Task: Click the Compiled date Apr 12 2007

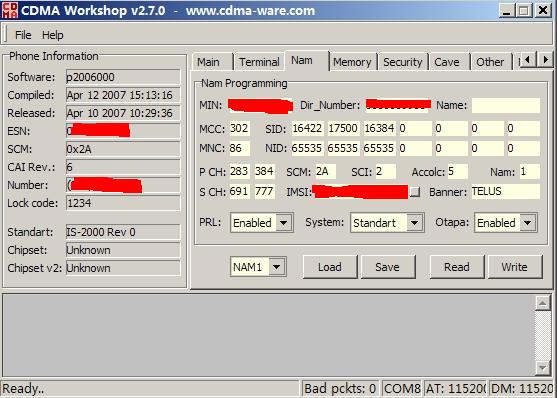Action: click(123, 95)
